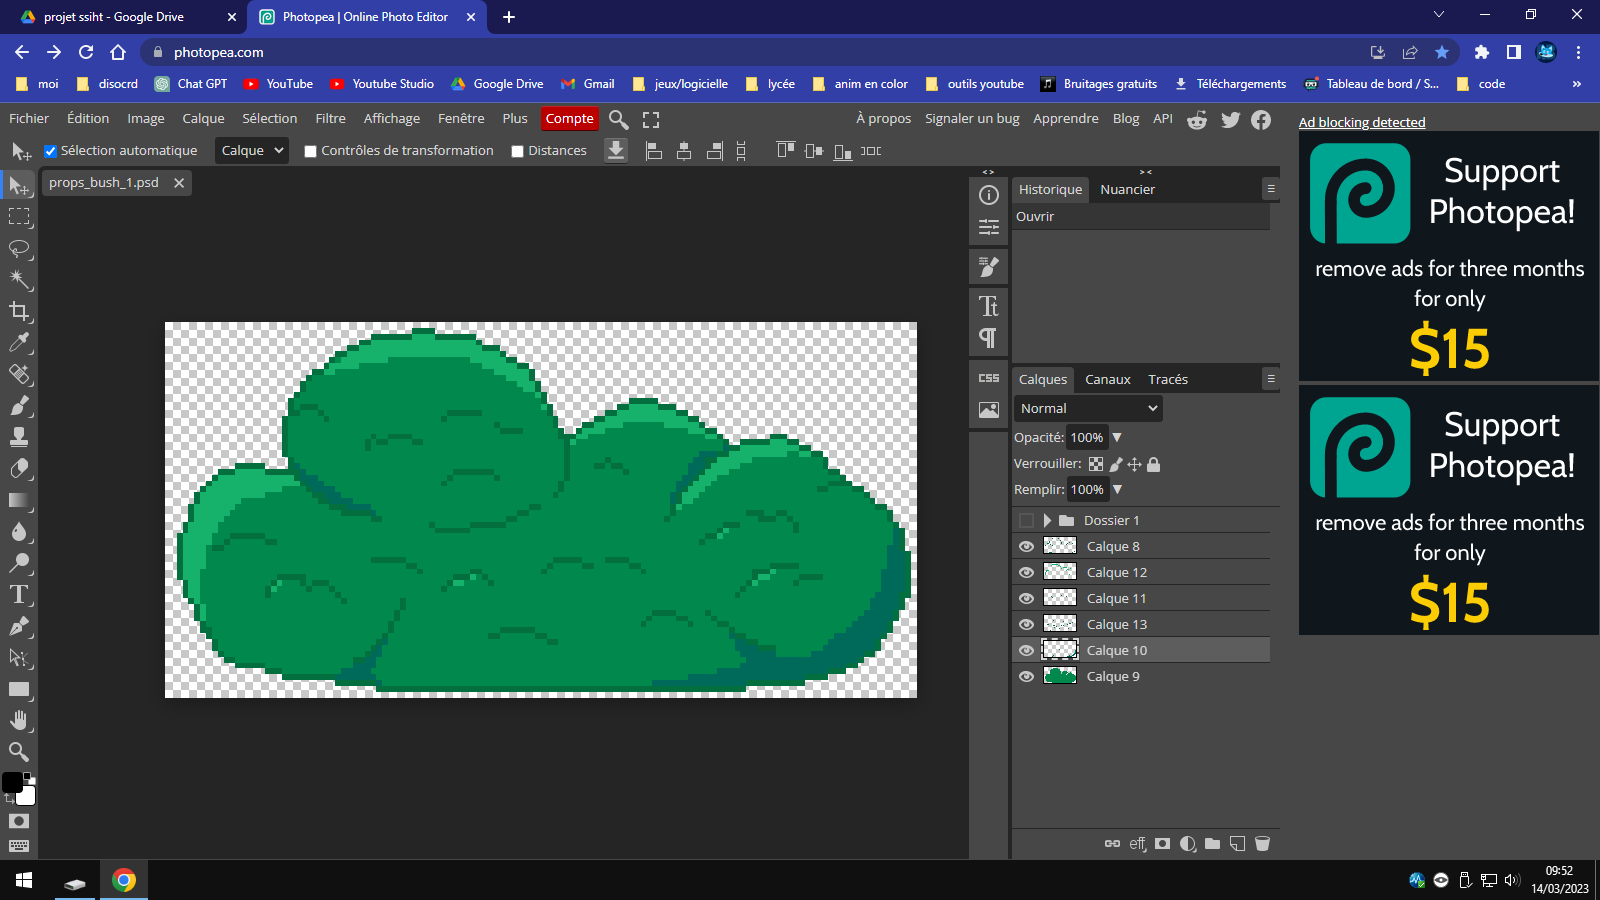The width and height of the screenshot is (1600, 900).
Task: Open the Normal blend mode dropdown
Action: click(x=1088, y=408)
